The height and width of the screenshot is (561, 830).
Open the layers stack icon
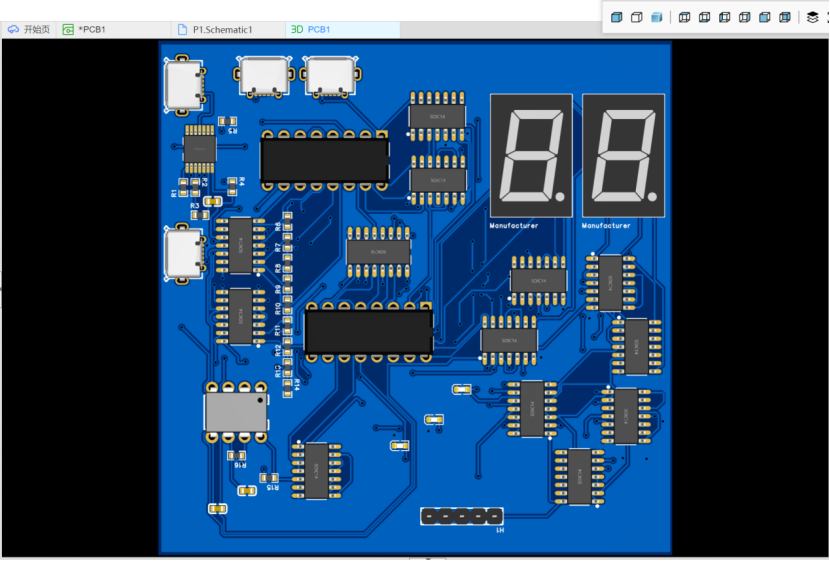tap(813, 17)
